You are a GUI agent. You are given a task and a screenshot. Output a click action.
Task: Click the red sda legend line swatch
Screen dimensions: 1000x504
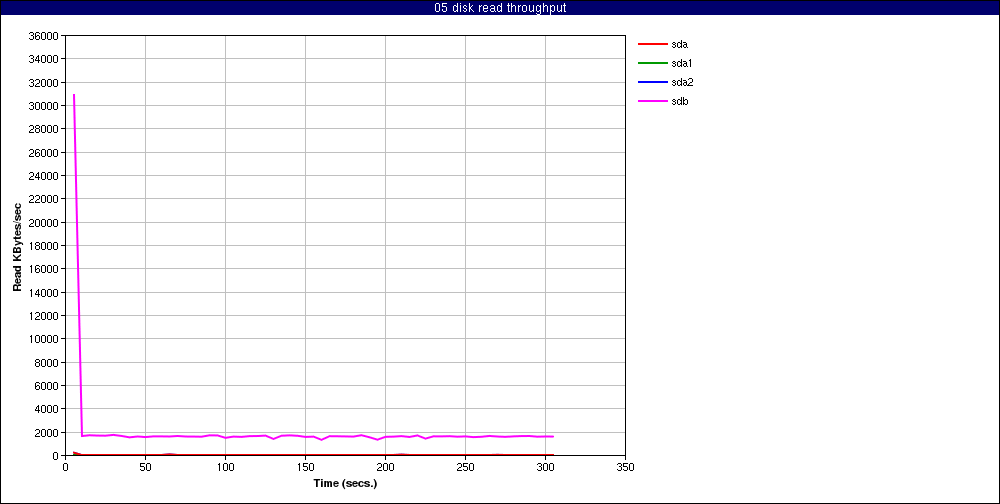(652, 44)
